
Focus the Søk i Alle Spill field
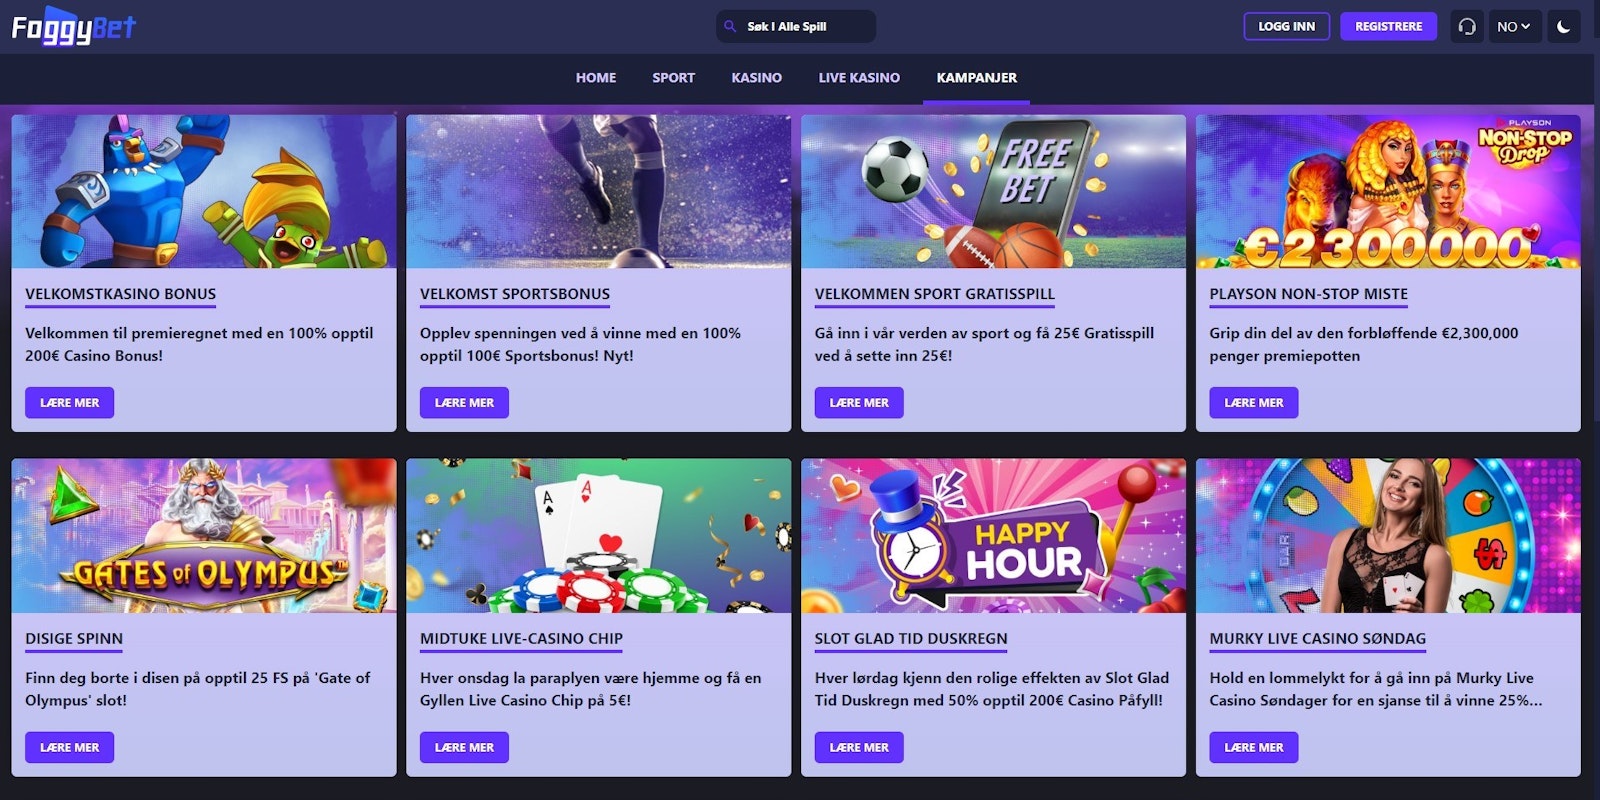tap(796, 27)
